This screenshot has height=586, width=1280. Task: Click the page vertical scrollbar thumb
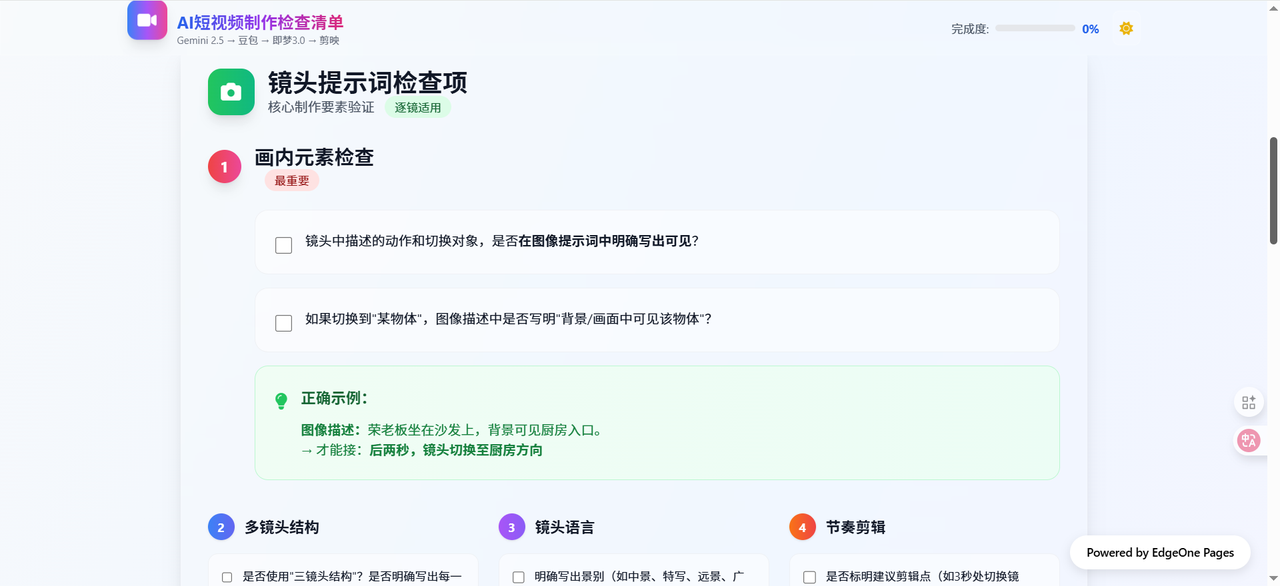click(1273, 190)
